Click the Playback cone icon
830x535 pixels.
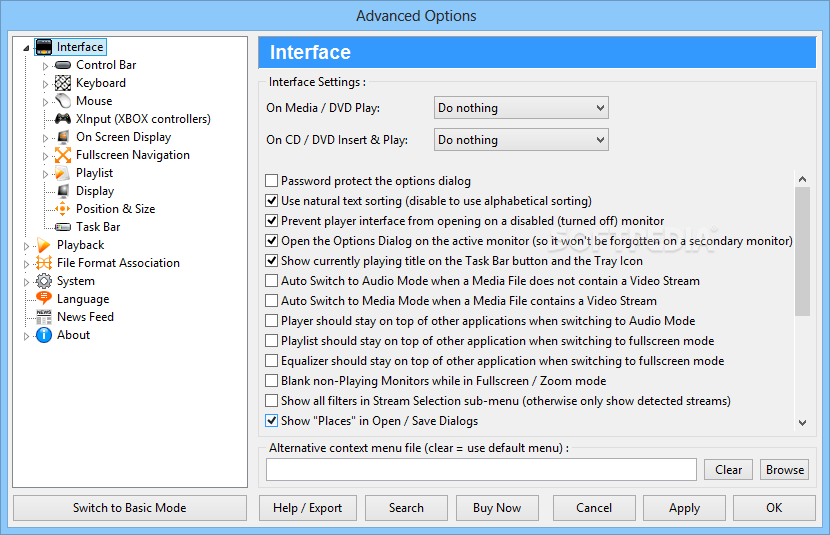(44, 245)
